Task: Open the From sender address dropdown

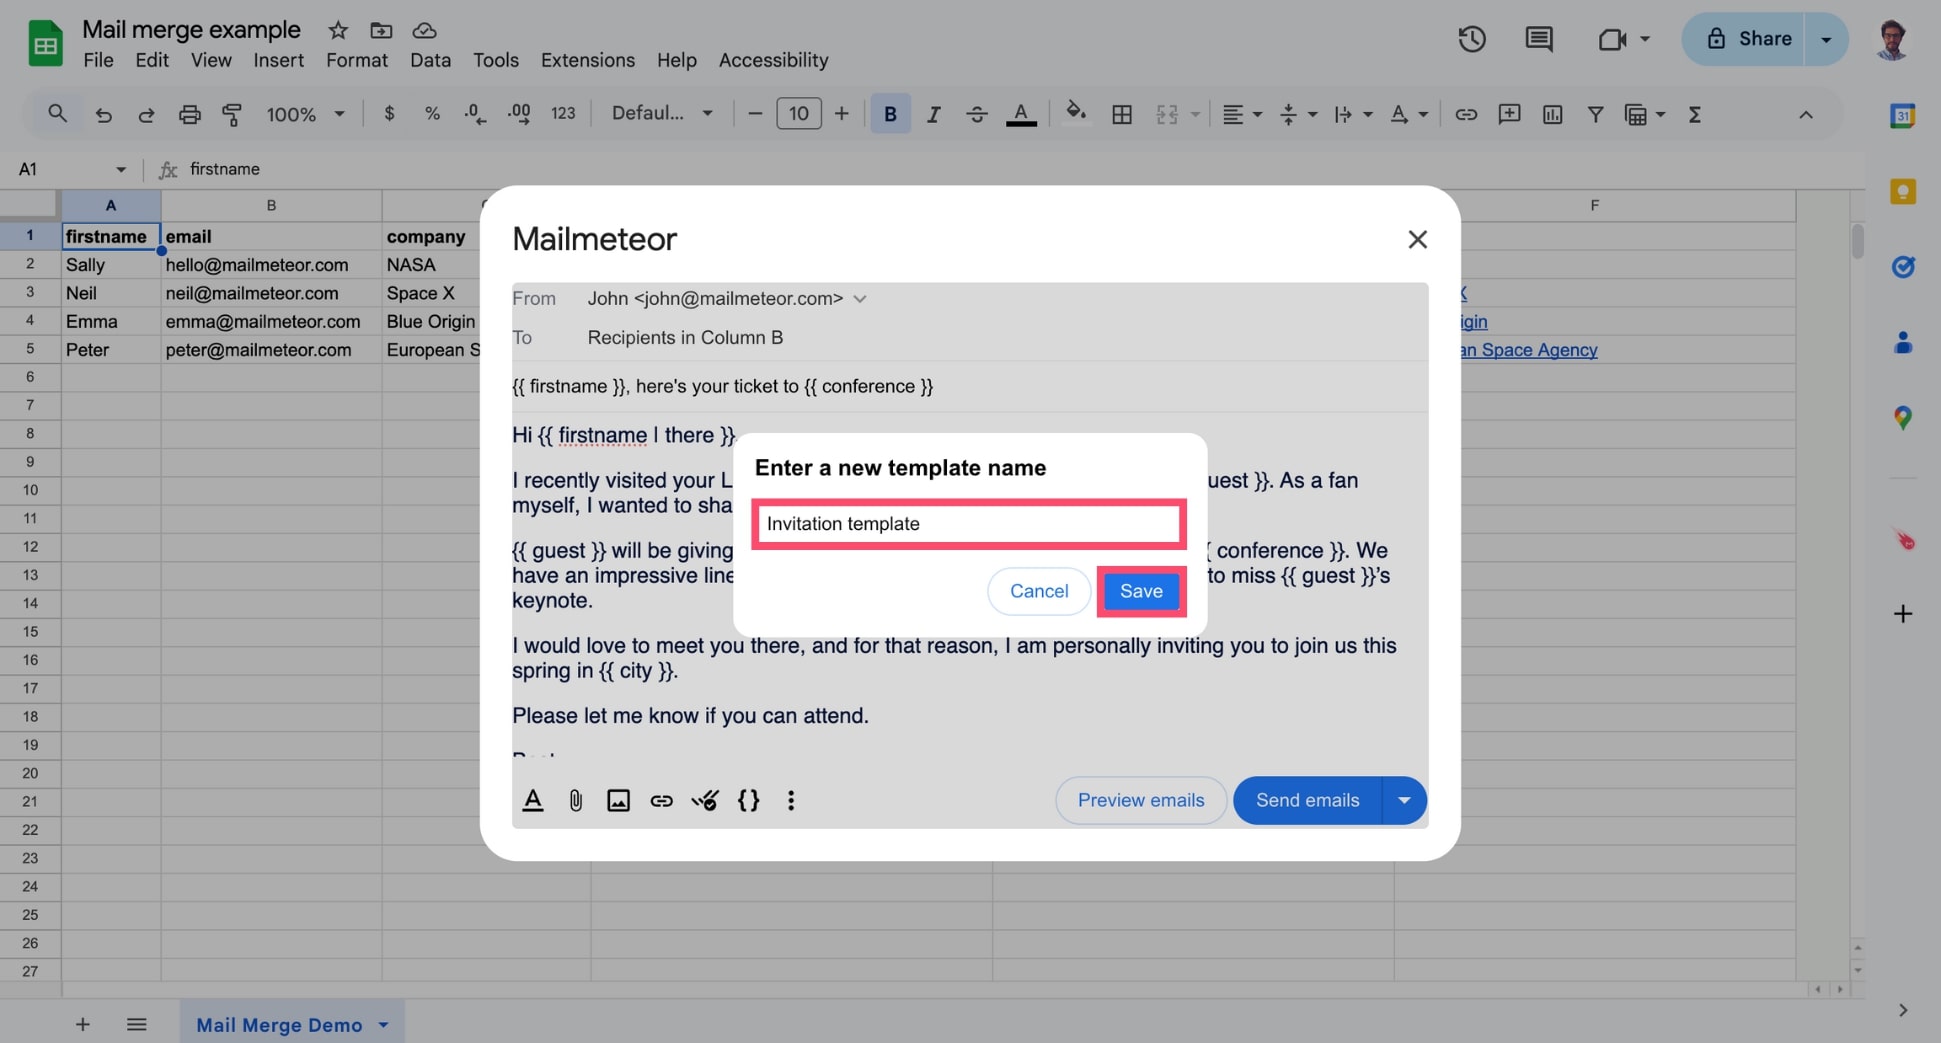Action: 859,299
